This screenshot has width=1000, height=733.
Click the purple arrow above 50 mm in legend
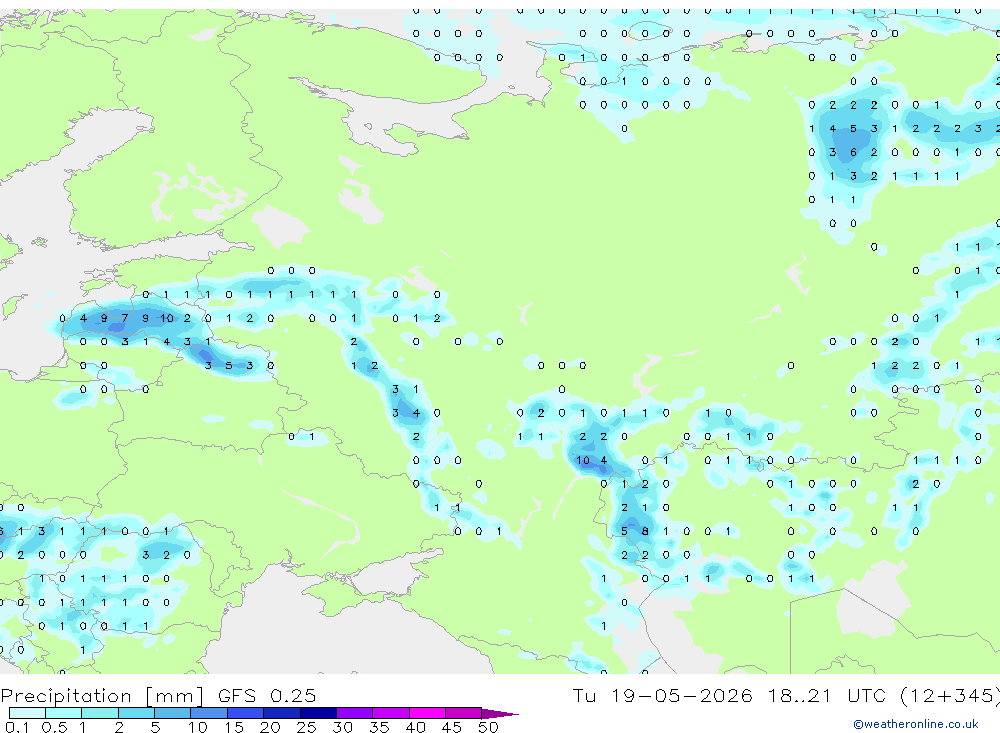tap(500, 714)
